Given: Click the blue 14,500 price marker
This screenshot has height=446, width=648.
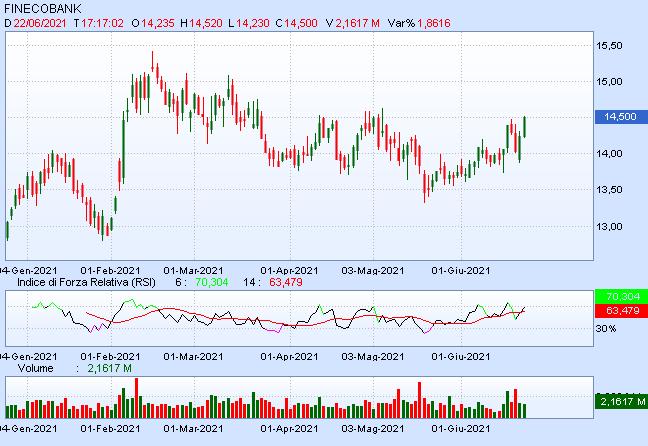Looking at the screenshot, I should coord(621,117).
